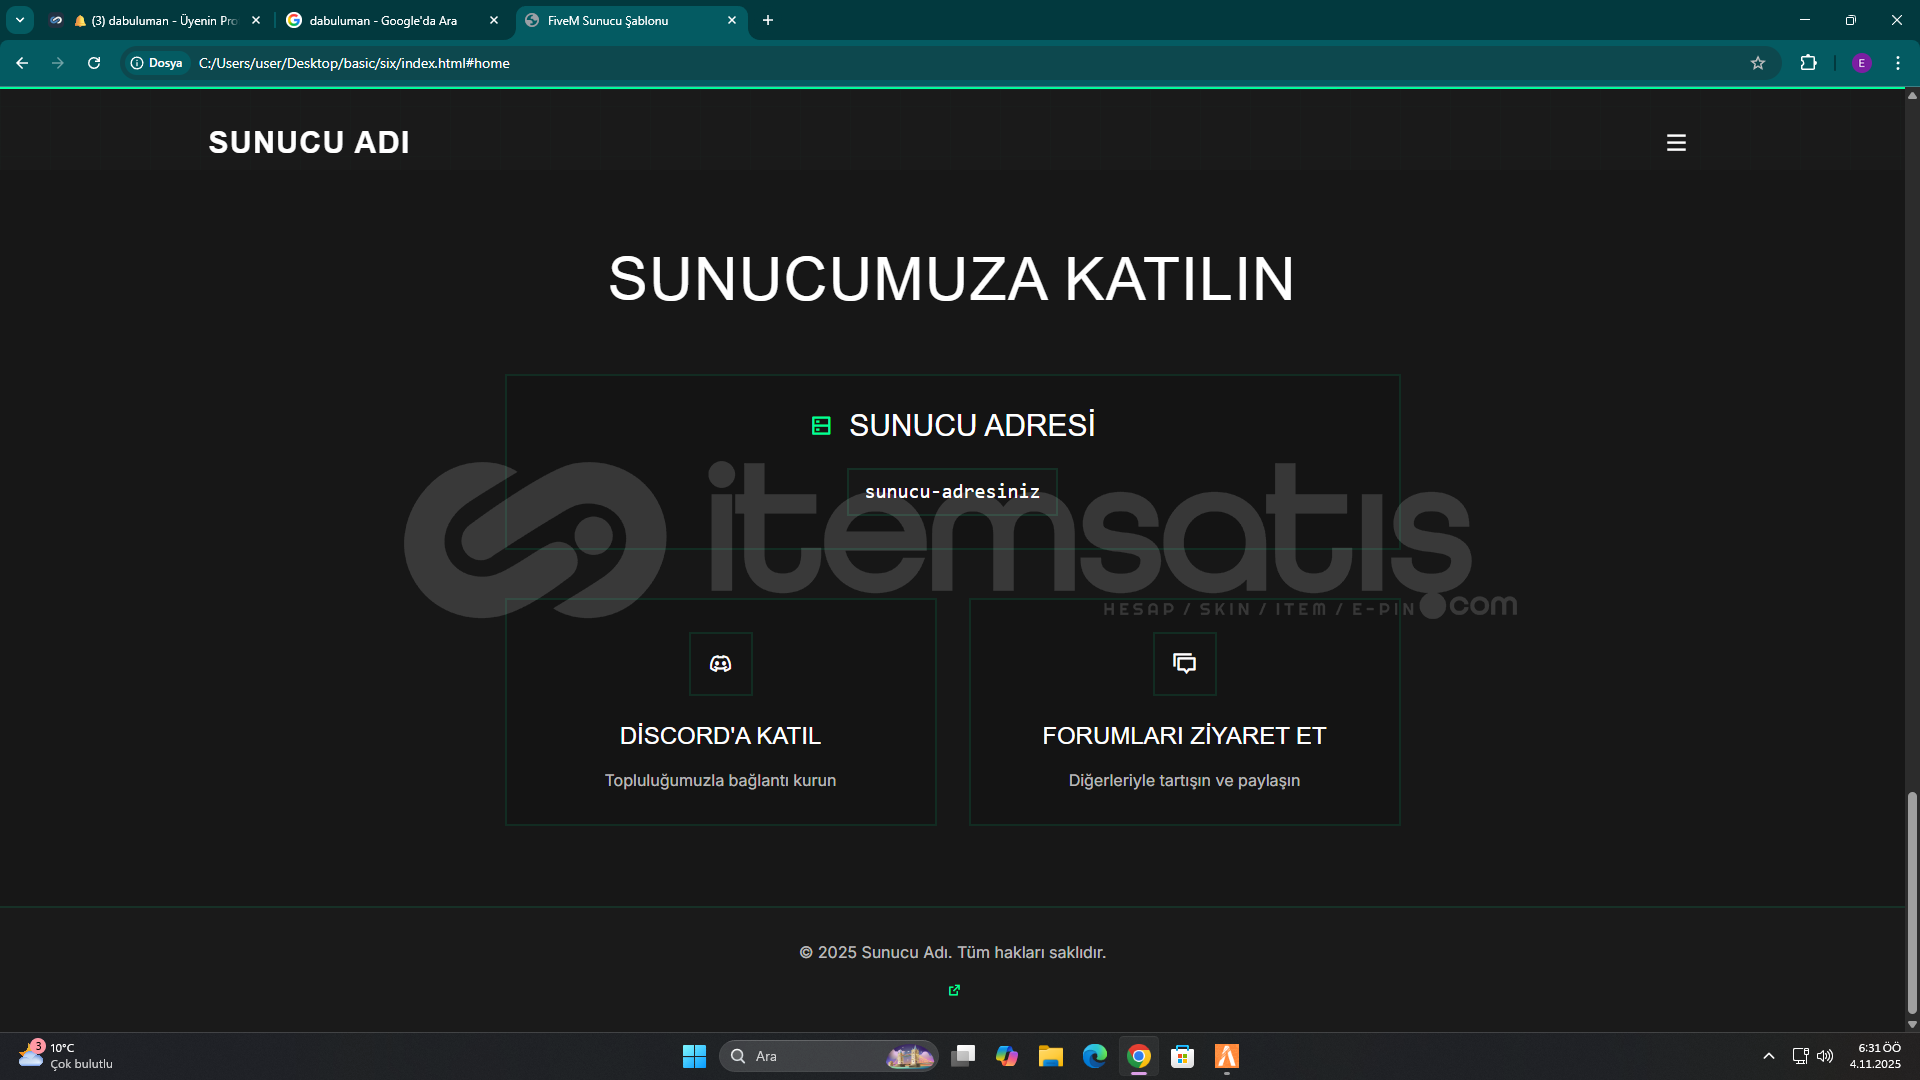The height and width of the screenshot is (1080, 1920).
Task: Click the page vertical scrollbar thumb
Action: 1912,900
